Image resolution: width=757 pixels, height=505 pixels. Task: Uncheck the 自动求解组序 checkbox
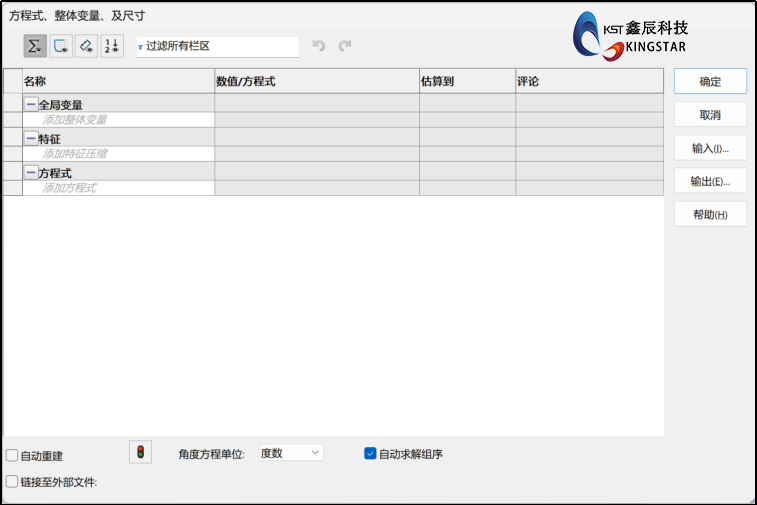click(x=370, y=453)
